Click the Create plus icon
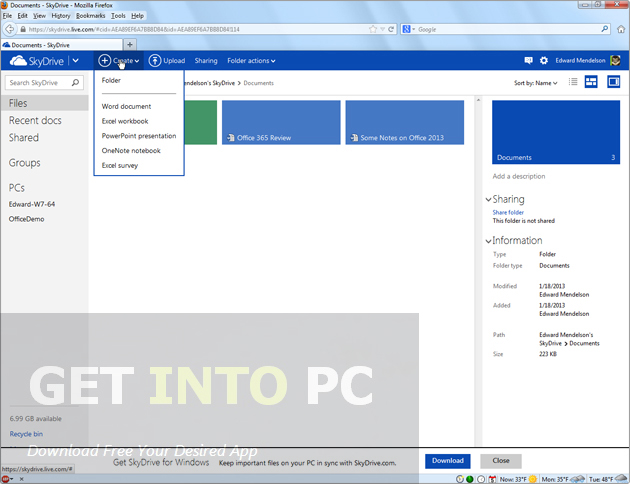Screen dimensions: 630x484 (104, 61)
